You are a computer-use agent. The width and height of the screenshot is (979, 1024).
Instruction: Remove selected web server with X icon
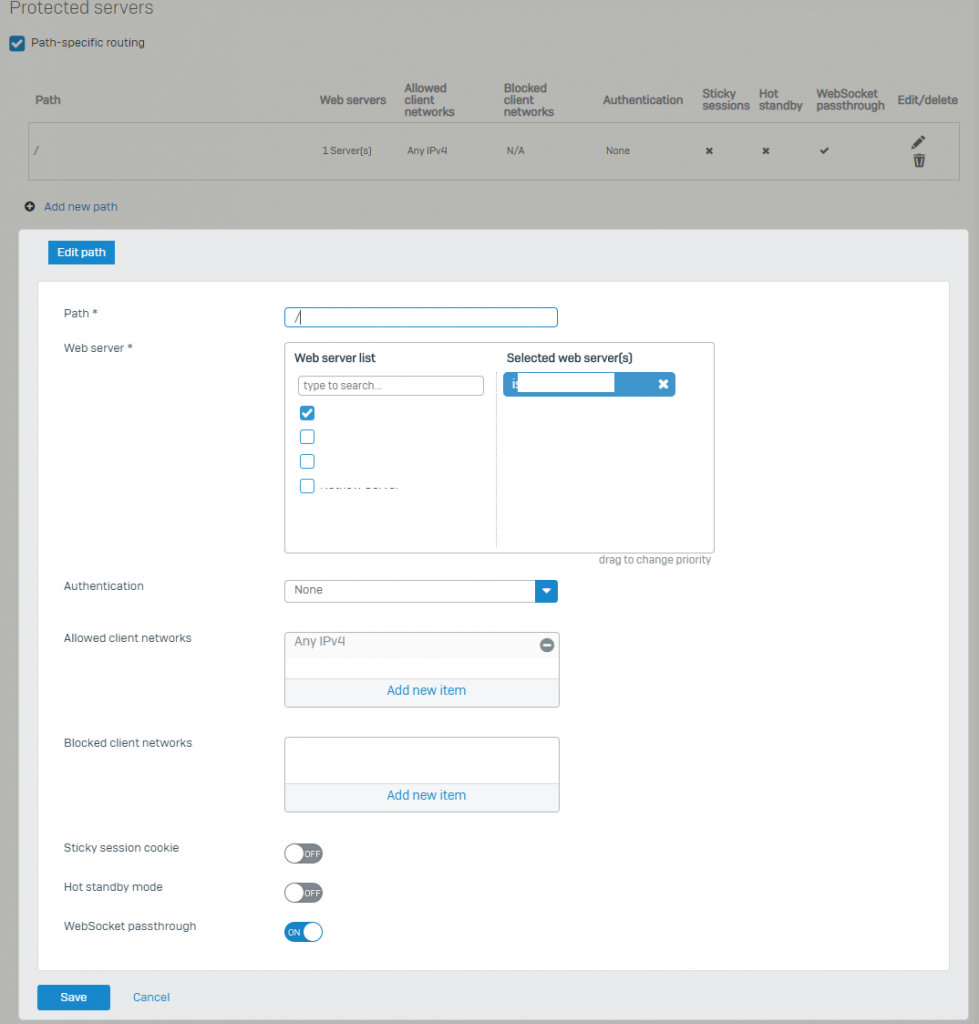pos(662,384)
